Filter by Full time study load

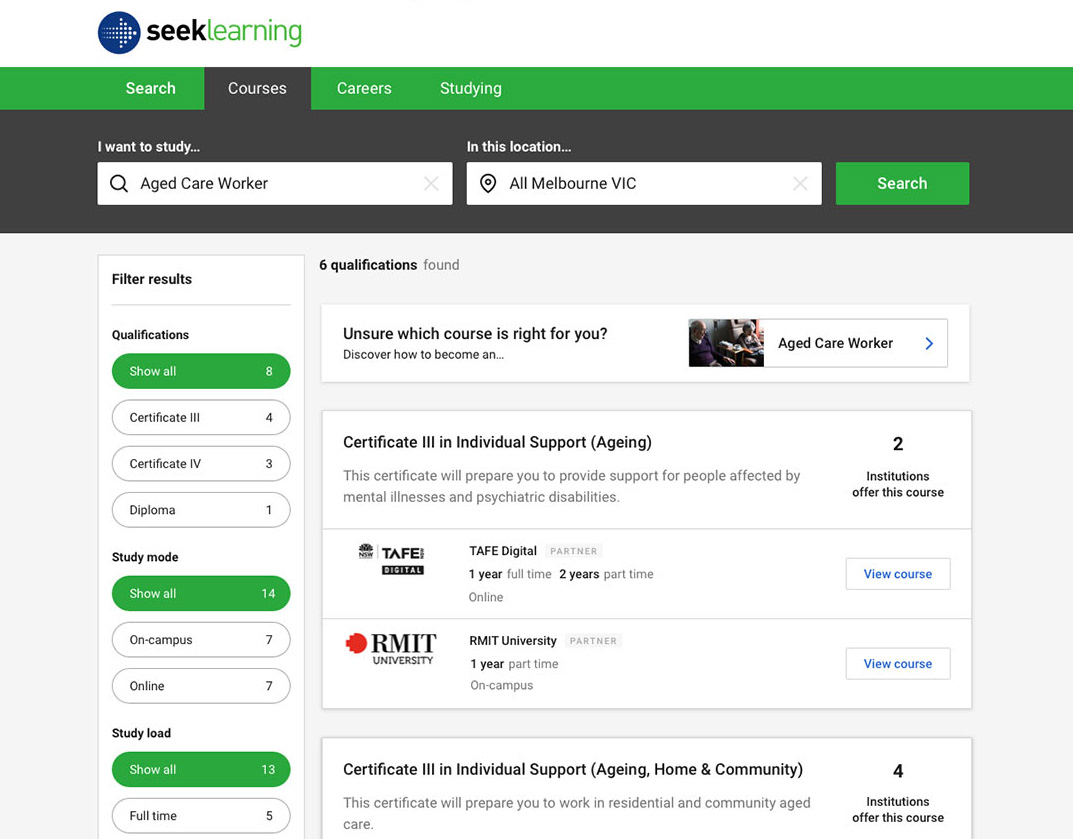201,816
